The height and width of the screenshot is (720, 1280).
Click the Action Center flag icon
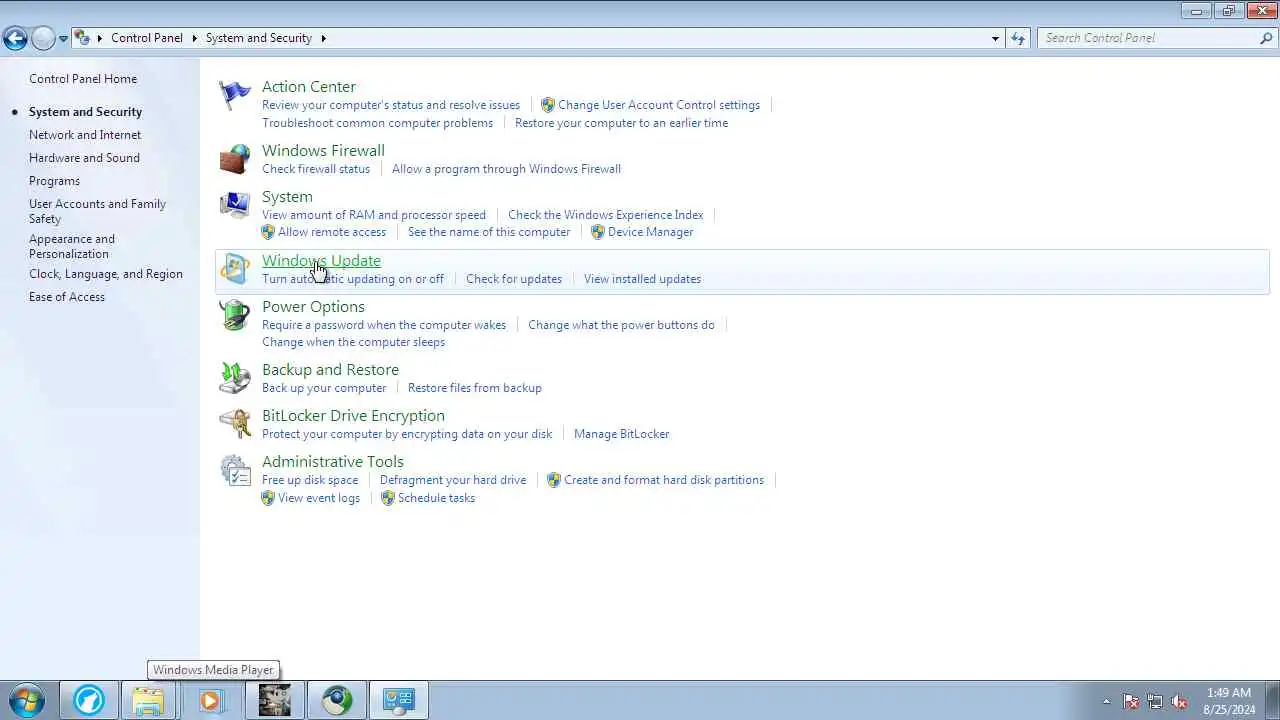pos(235,95)
